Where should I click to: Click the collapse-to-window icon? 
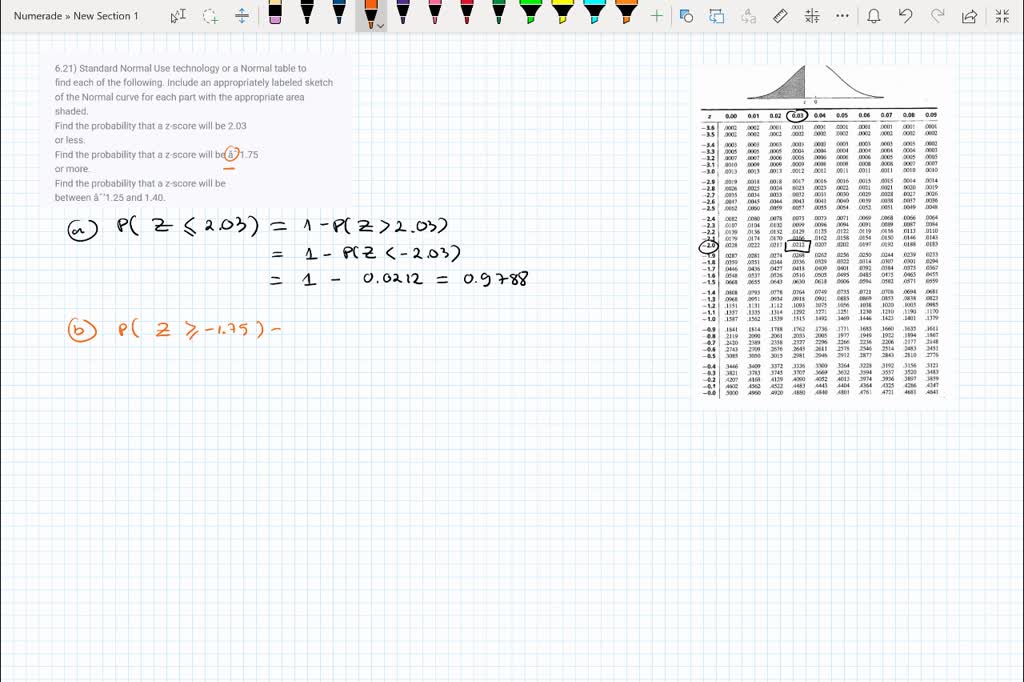coord(1001,16)
